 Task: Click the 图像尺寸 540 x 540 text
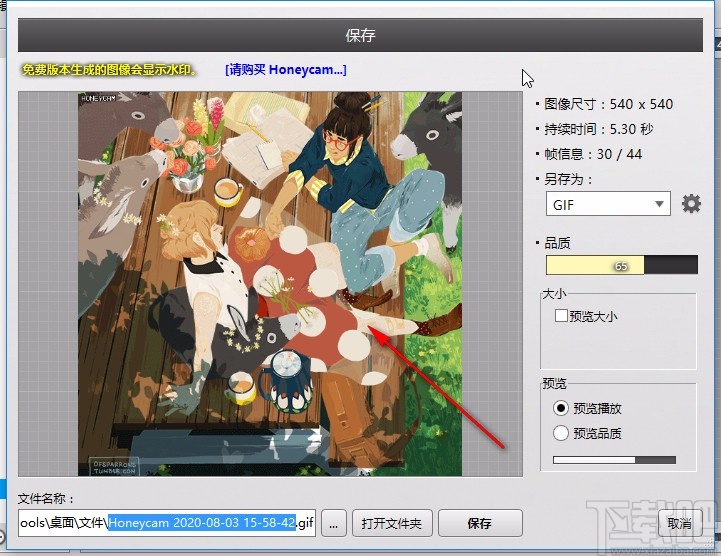click(x=608, y=104)
